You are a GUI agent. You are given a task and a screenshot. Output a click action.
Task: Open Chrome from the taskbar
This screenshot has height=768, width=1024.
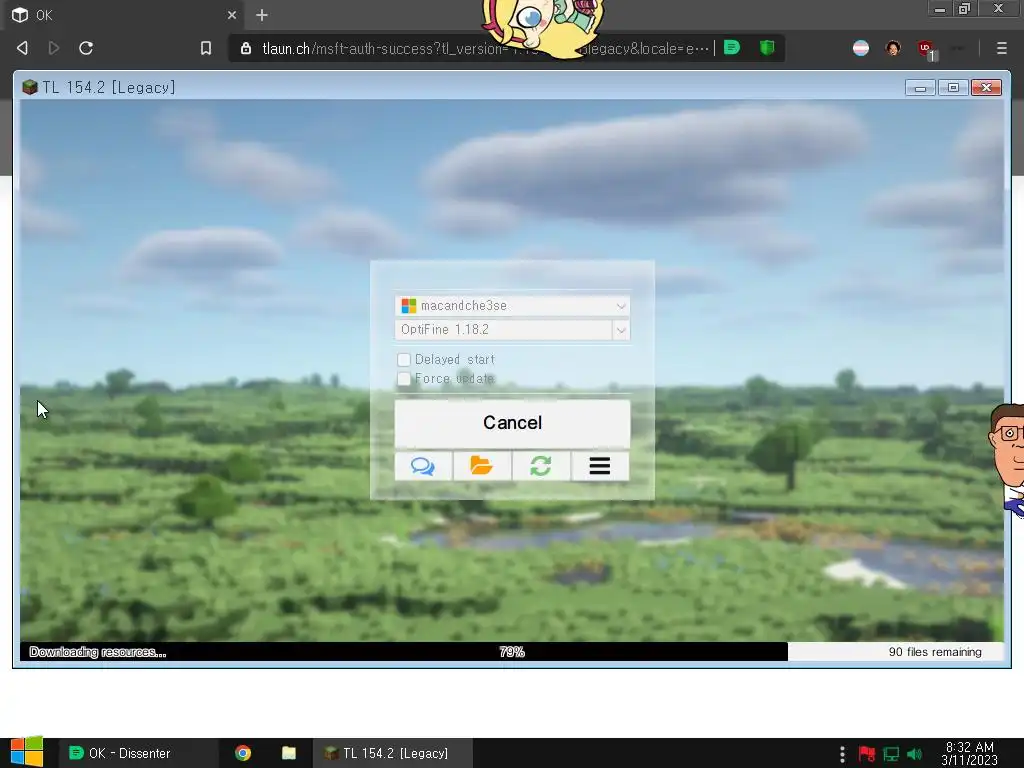[x=243, y=753]
